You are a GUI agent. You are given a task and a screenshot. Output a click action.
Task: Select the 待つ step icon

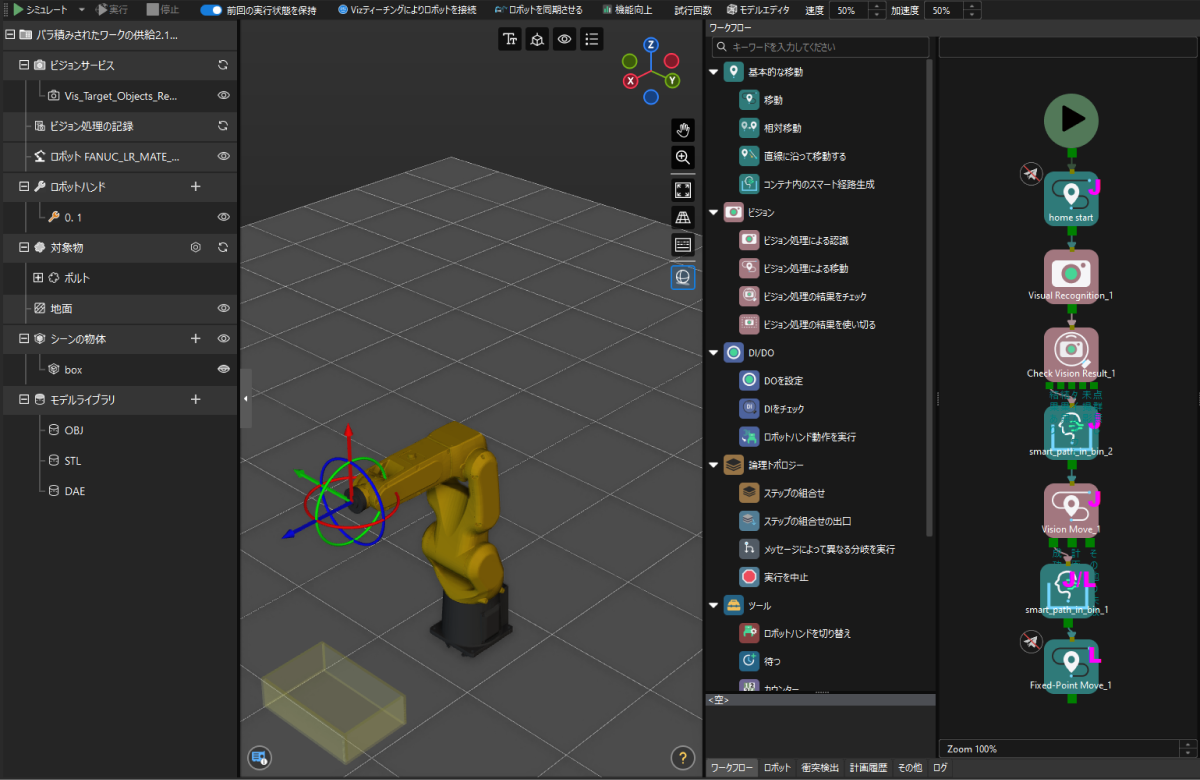[750, 661]
